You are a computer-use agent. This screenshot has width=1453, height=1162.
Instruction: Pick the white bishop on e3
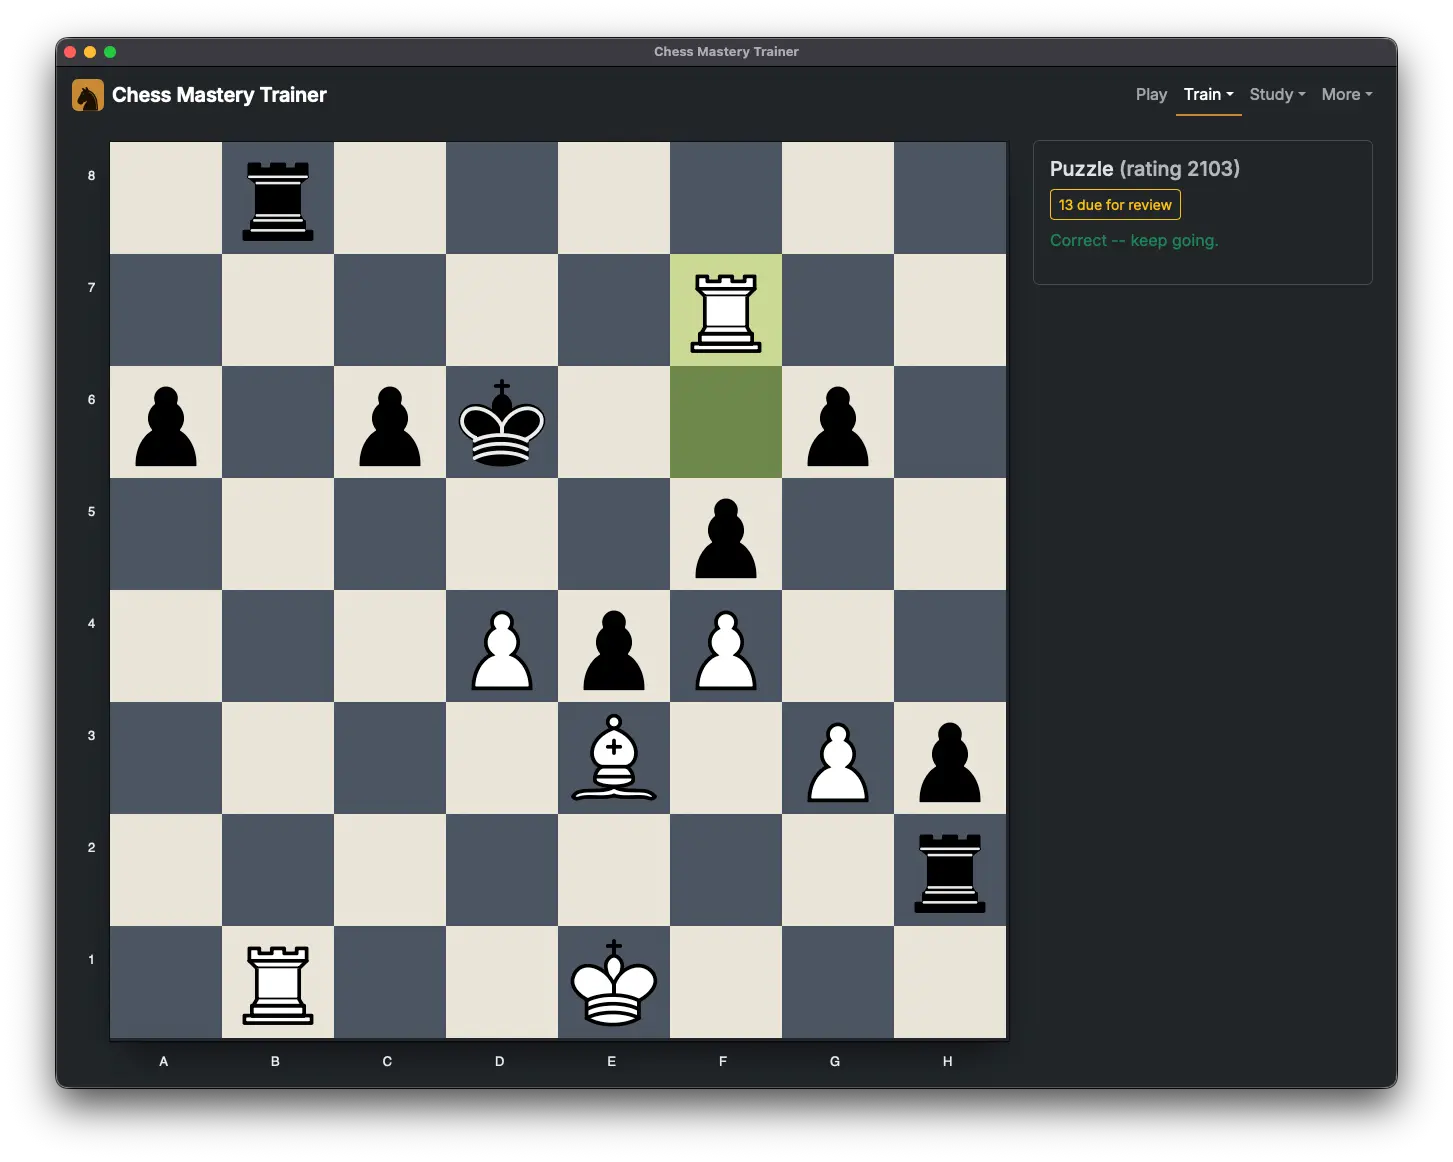[614, 758]
